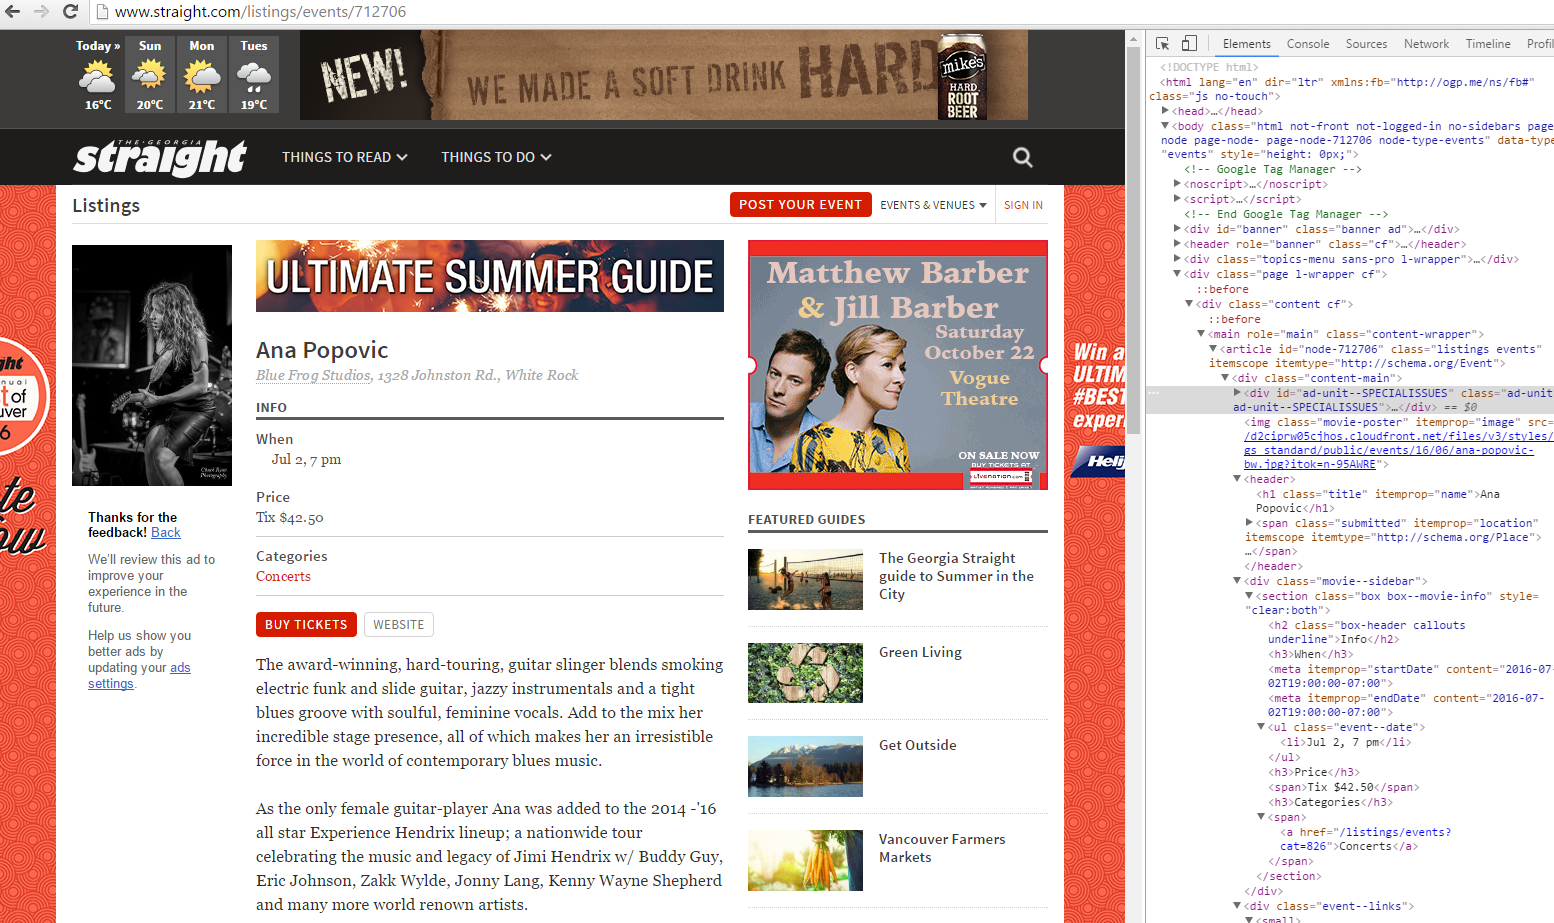
Task: Collapse the main content-wrapper node
Action: (x=1202, y=334)
